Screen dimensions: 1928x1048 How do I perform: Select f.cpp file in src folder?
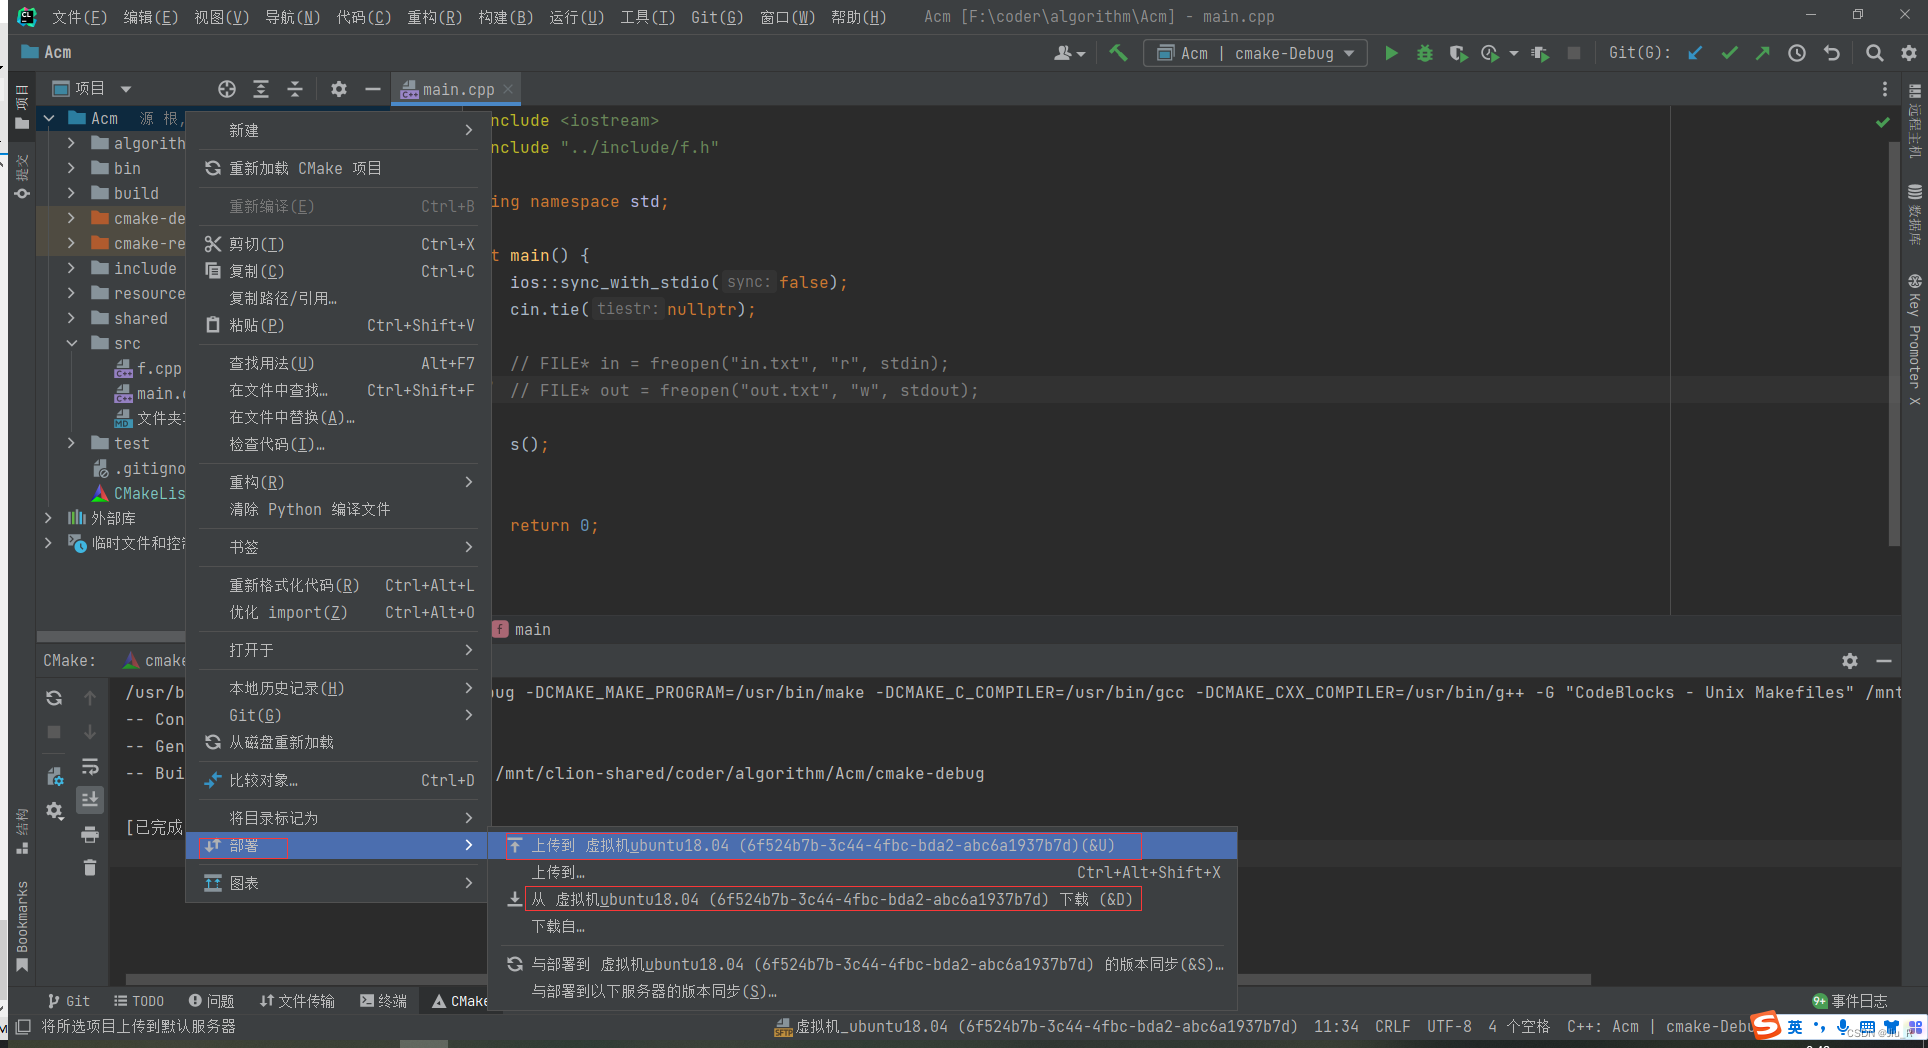coord(148,368)
